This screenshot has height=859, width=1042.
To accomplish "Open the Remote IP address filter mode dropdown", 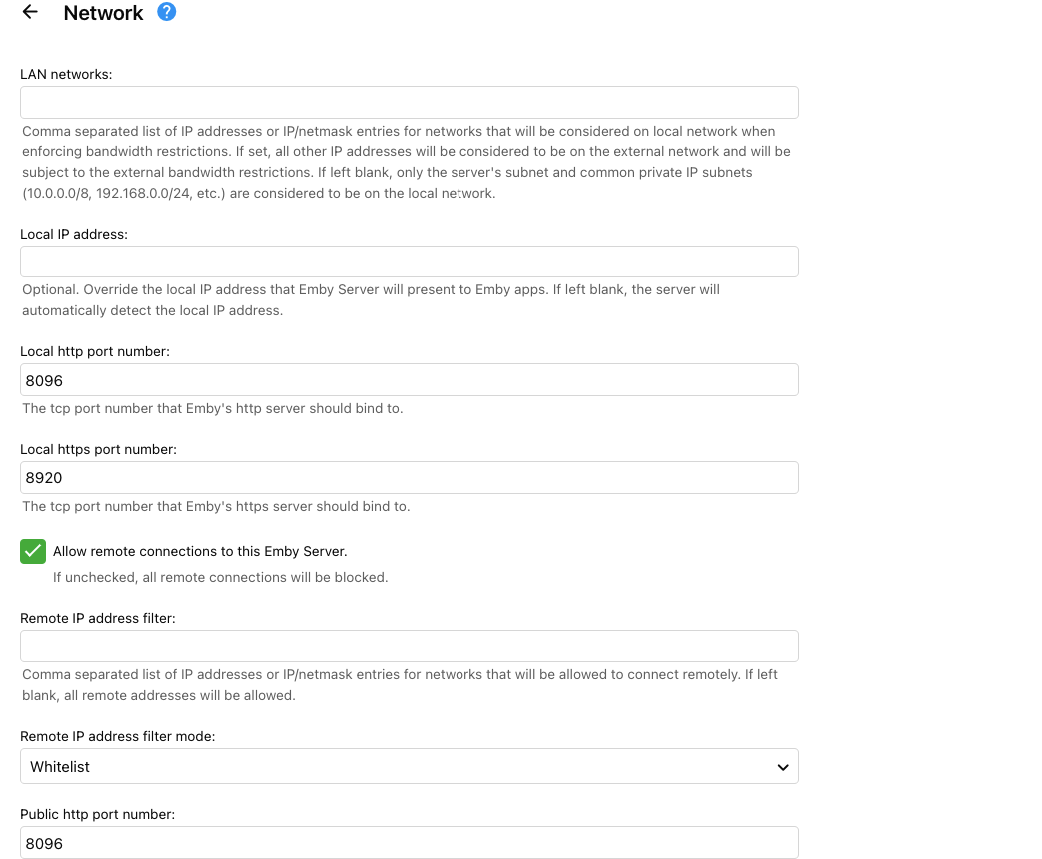I will point(409,766).
